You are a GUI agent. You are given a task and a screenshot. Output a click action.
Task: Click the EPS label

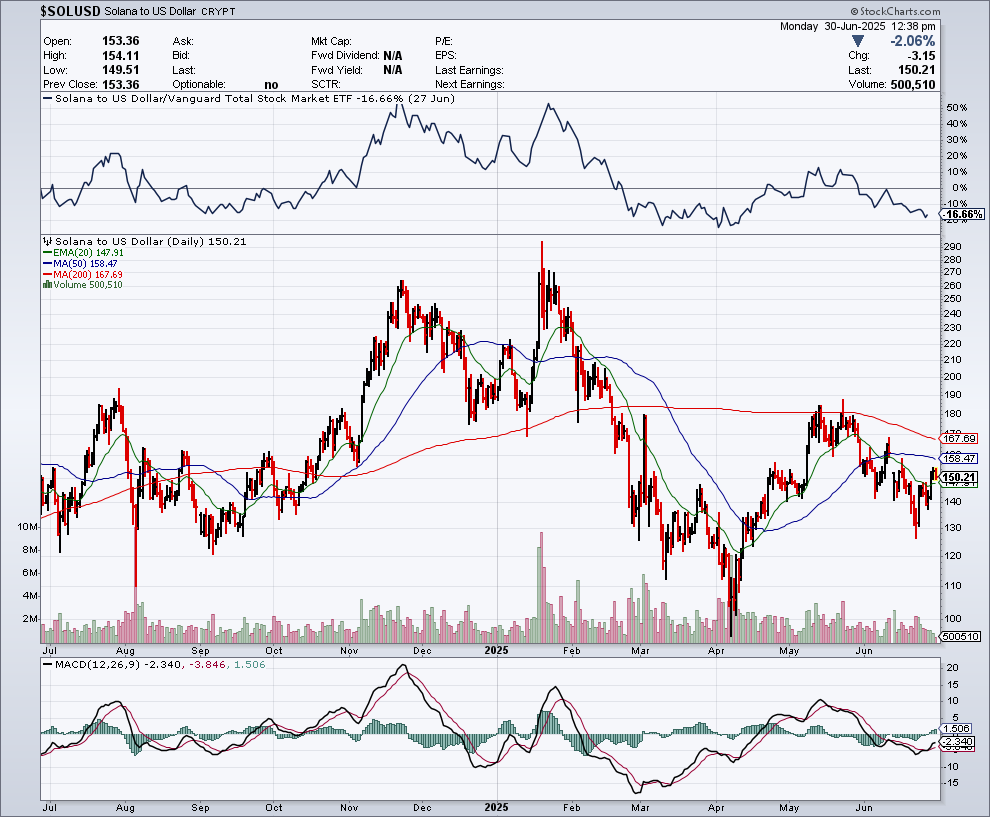(446, 56)
